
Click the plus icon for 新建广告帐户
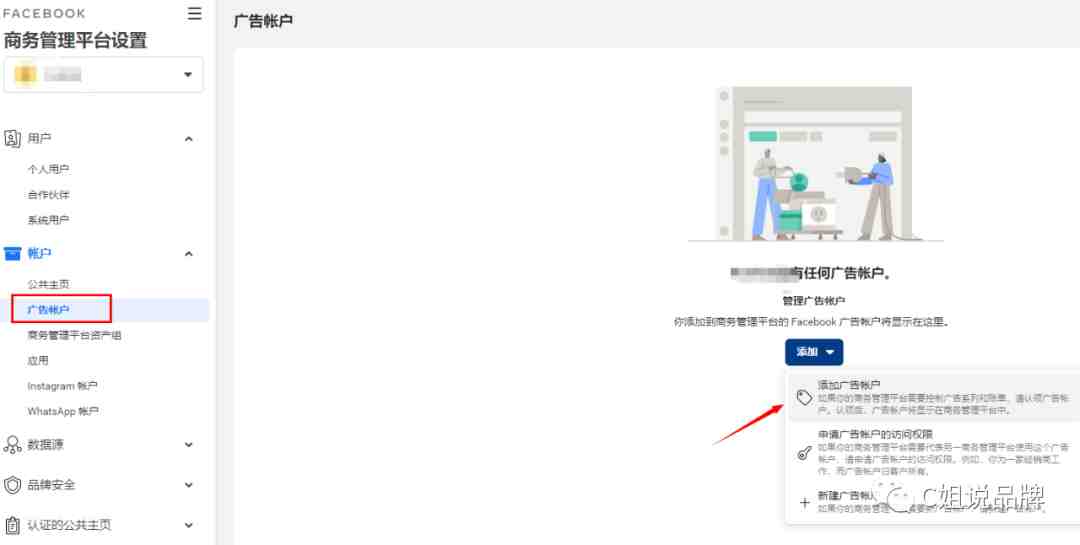804,502
